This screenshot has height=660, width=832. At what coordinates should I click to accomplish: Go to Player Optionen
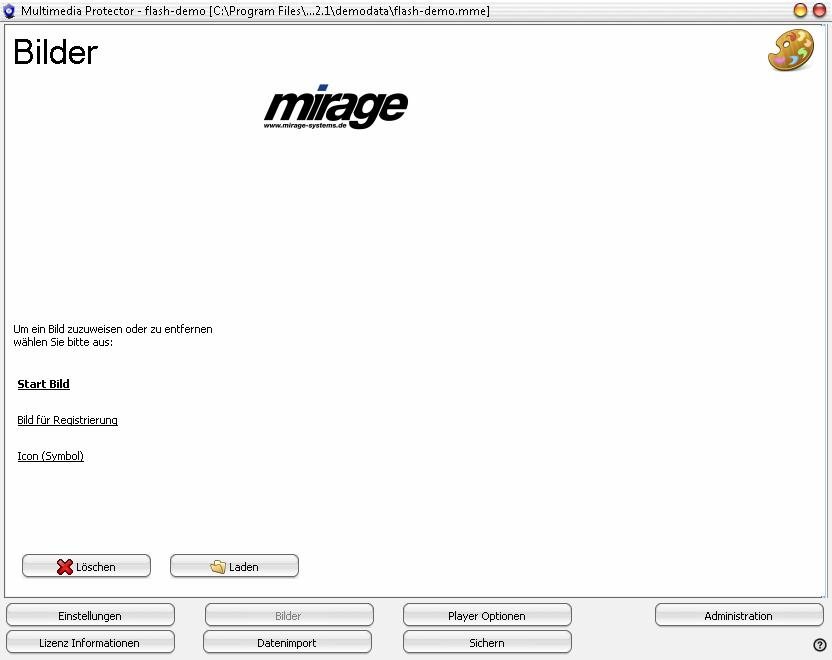(x=487, y=616)
